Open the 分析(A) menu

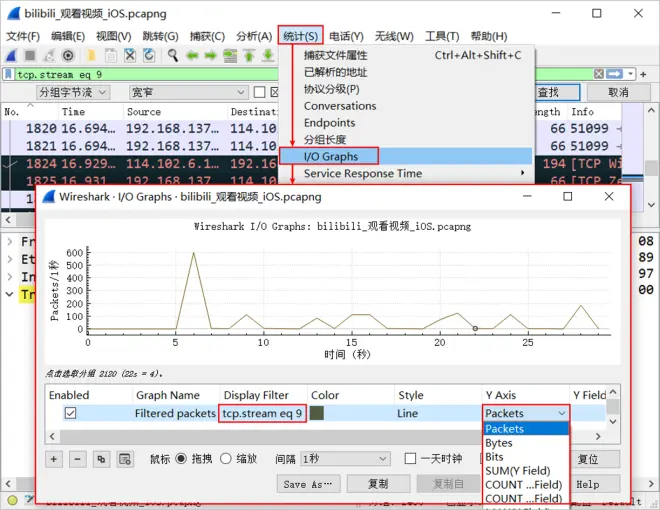254,37
